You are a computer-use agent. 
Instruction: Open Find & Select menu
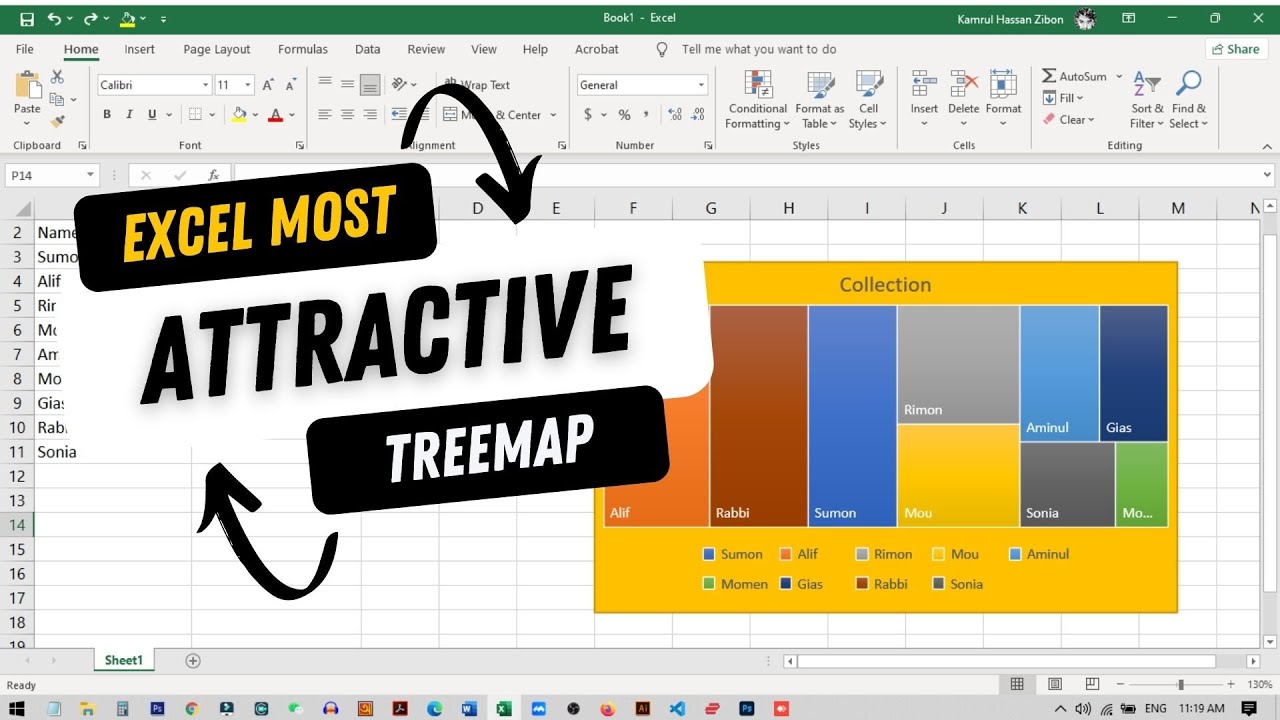(x=1189, y=100)
